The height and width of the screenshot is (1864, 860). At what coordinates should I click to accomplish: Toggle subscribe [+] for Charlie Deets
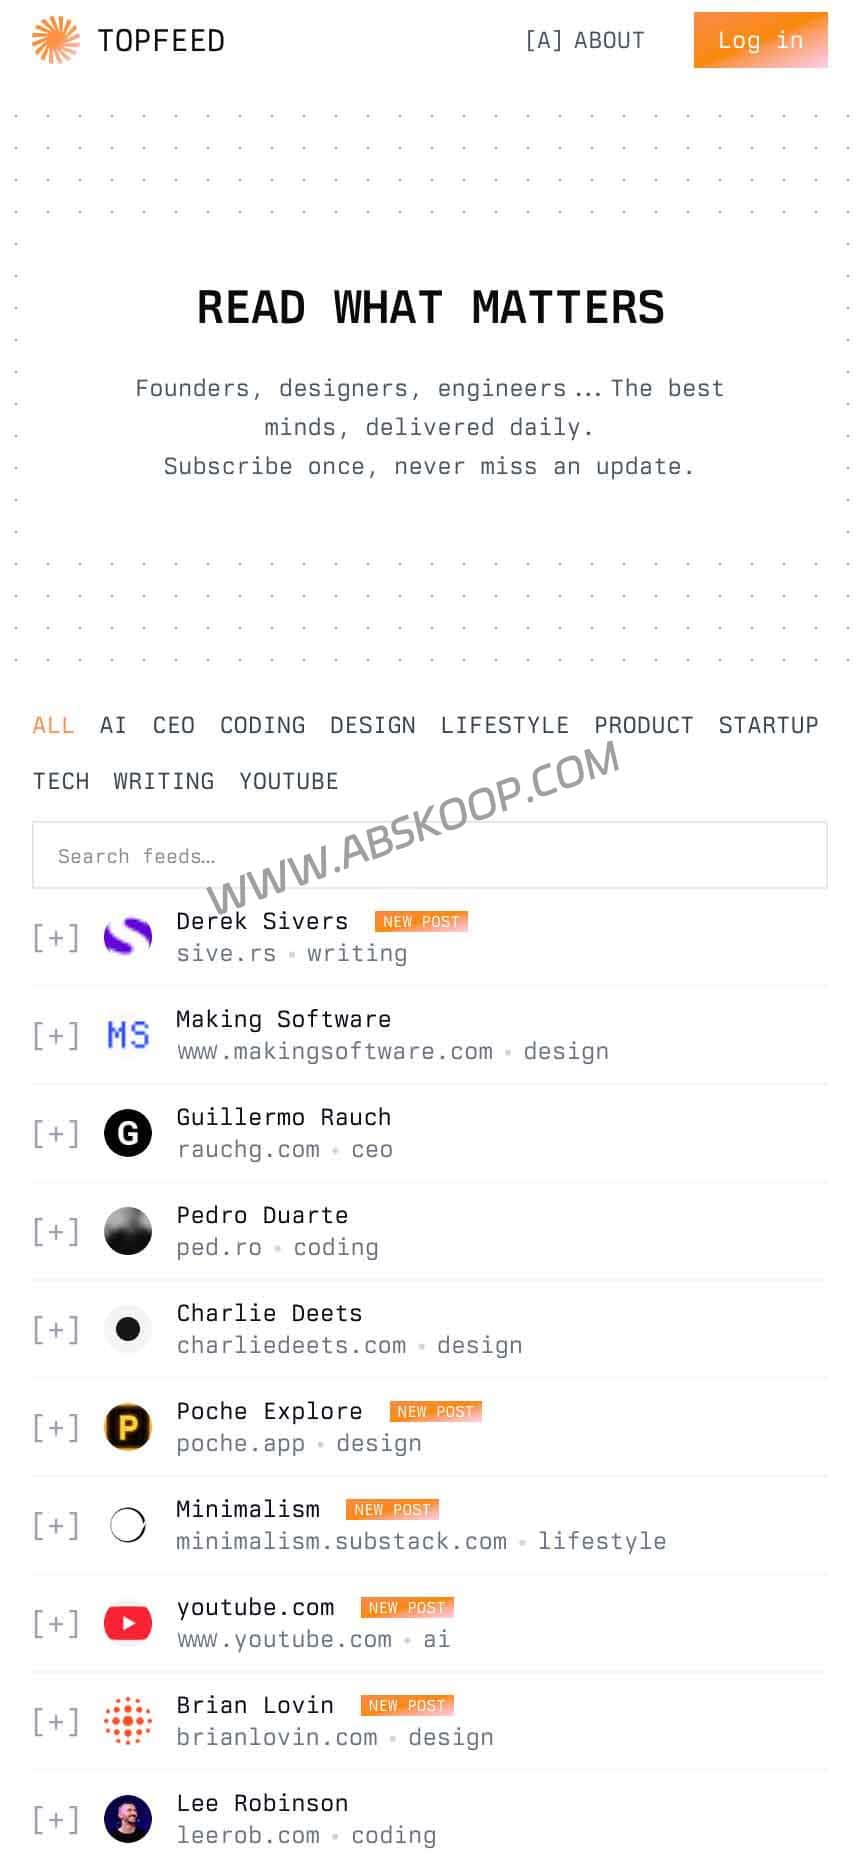(x=56, y=1329)
